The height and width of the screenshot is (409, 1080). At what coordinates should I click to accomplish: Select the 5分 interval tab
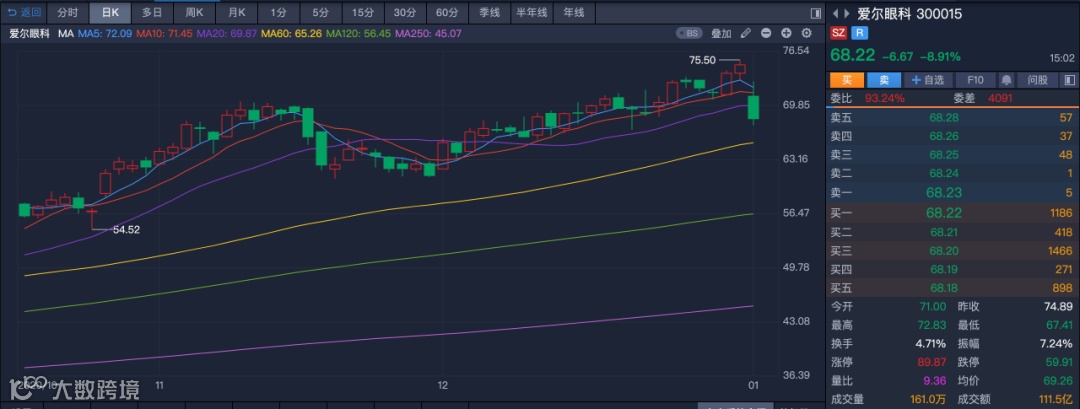320,12
